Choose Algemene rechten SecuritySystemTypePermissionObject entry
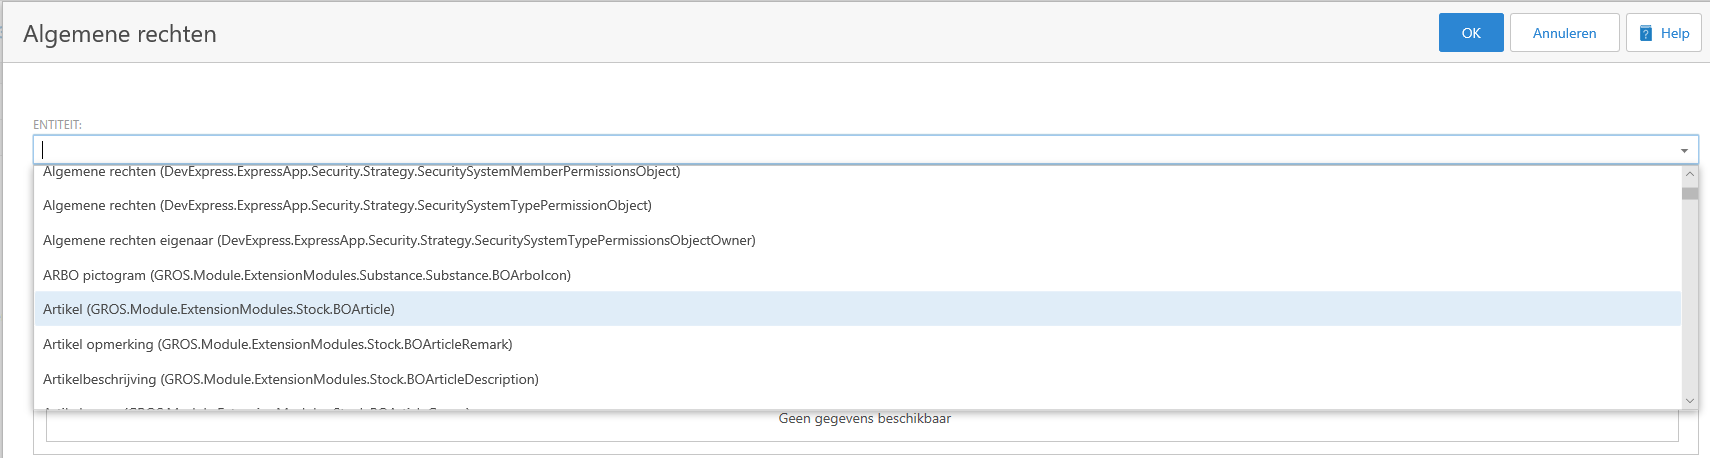Viewport: 1710px width, 458px height. 347,206
